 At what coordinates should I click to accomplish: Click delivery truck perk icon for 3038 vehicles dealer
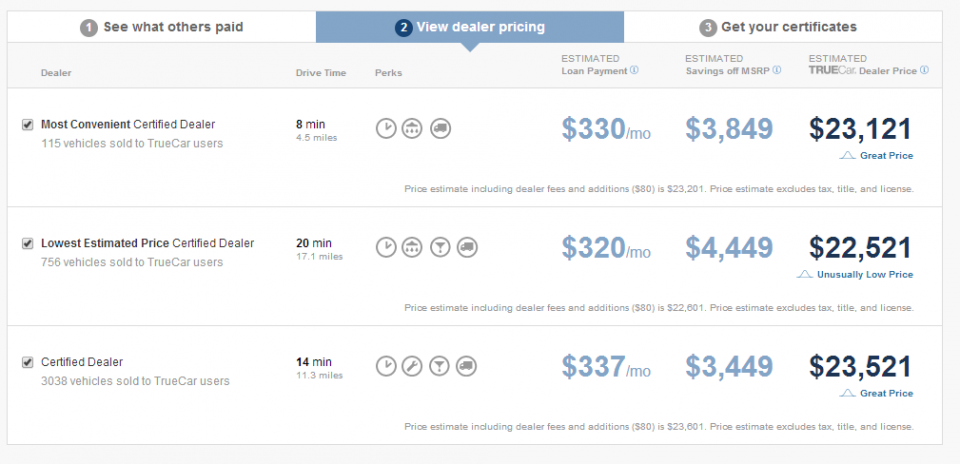tap(467, 366)
